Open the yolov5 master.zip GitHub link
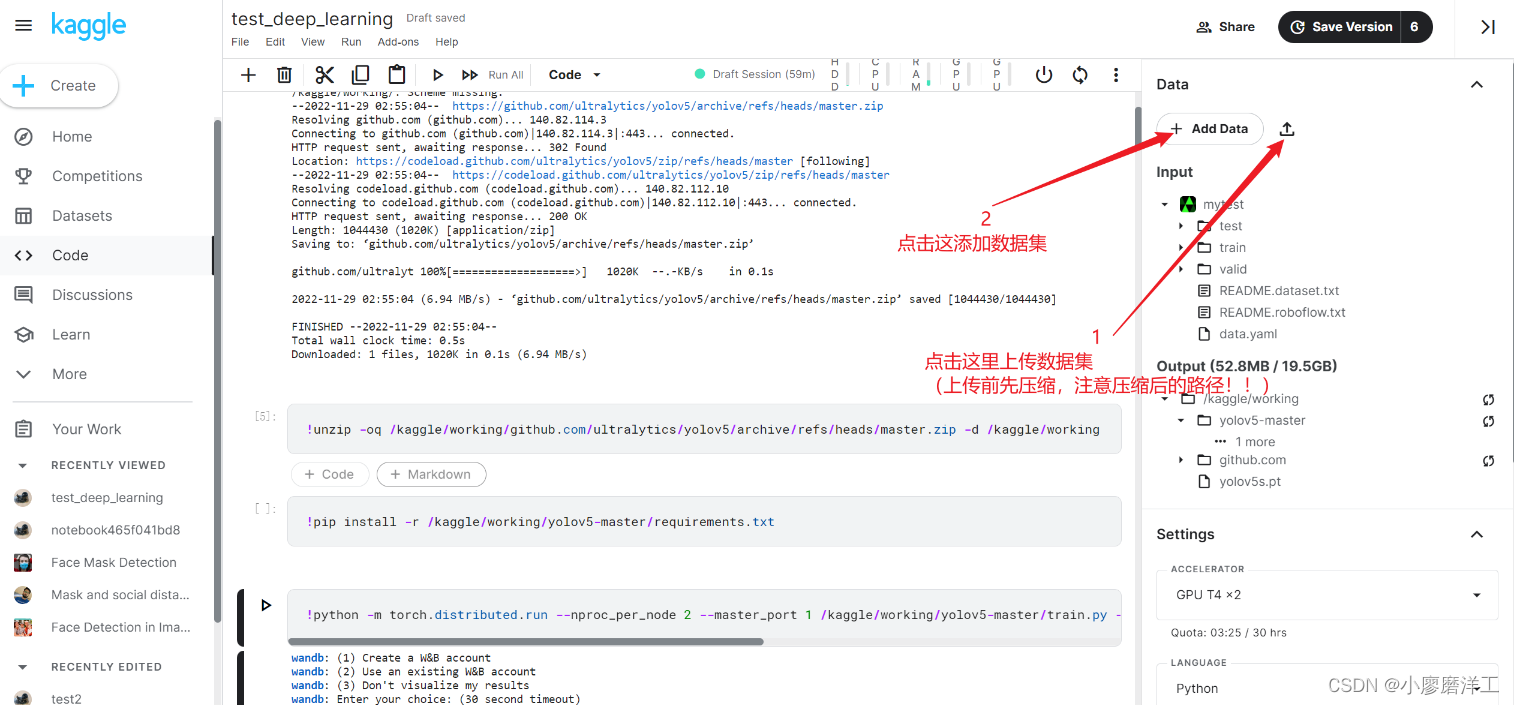The image size is (1514, 705). (x=667, y=106)
